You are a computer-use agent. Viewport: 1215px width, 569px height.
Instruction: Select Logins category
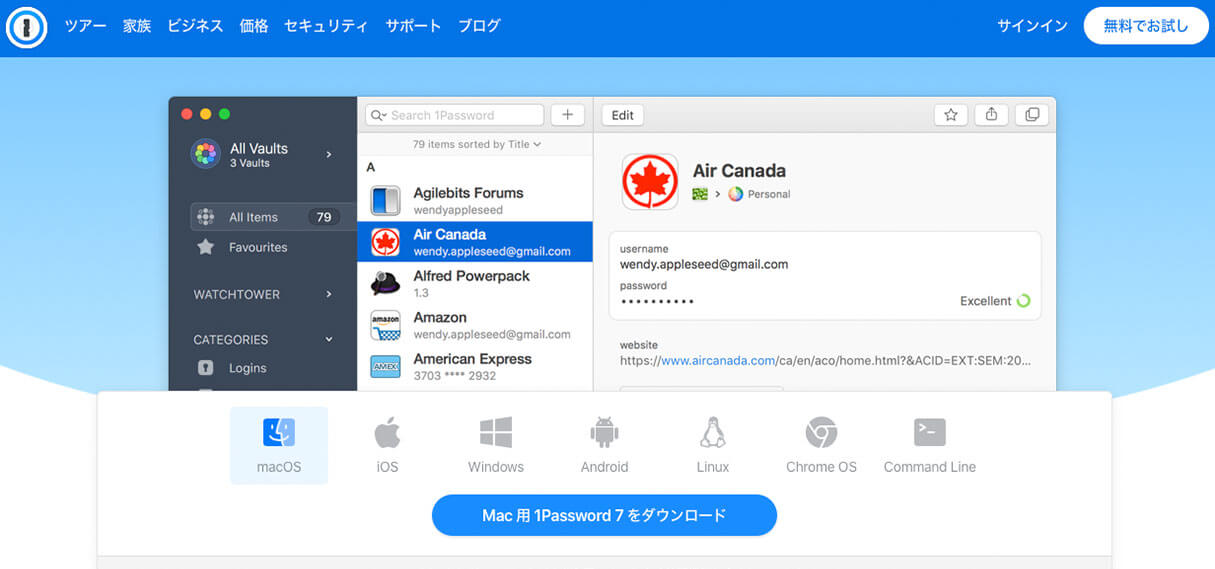(x=247, y=368)
